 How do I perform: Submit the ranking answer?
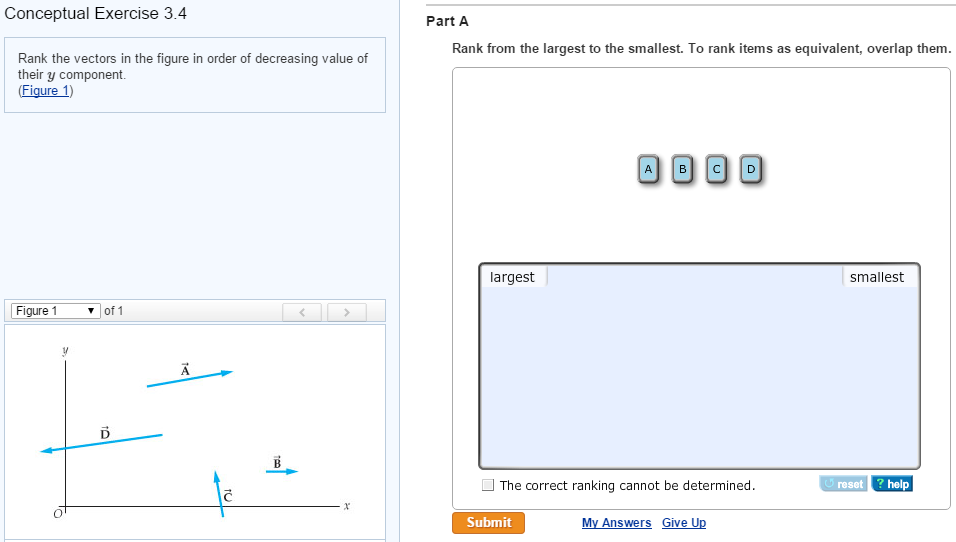click(488, 523)
